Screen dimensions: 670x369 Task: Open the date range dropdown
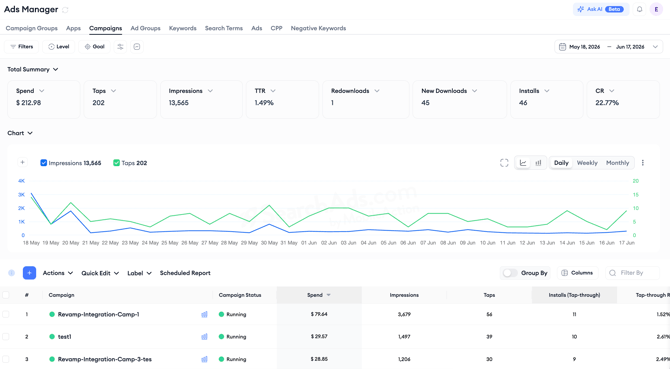coord(608,47)
